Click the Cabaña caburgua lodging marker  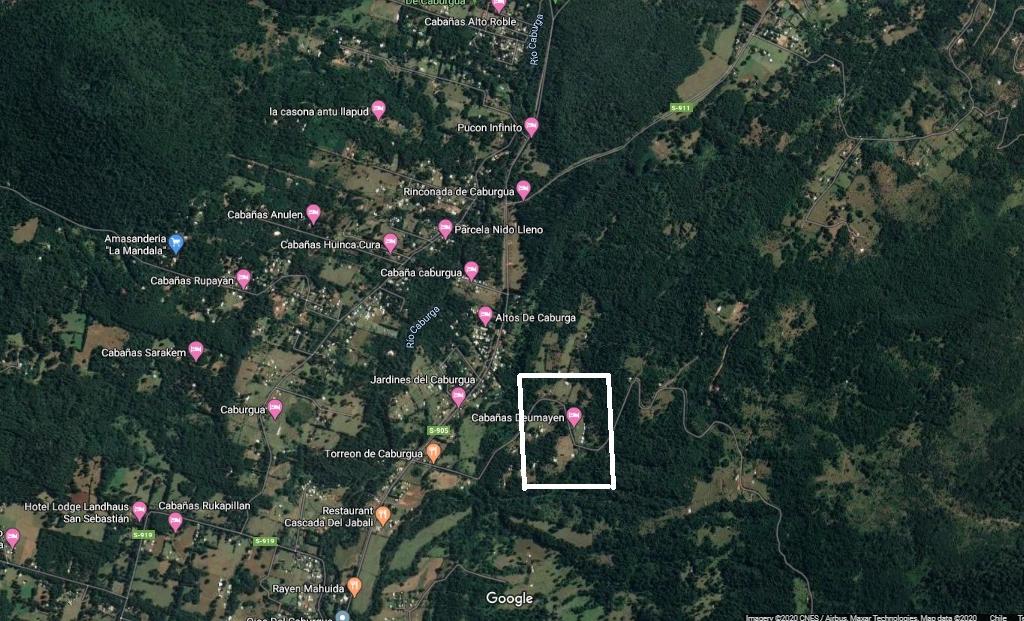(x=472, y=271)
